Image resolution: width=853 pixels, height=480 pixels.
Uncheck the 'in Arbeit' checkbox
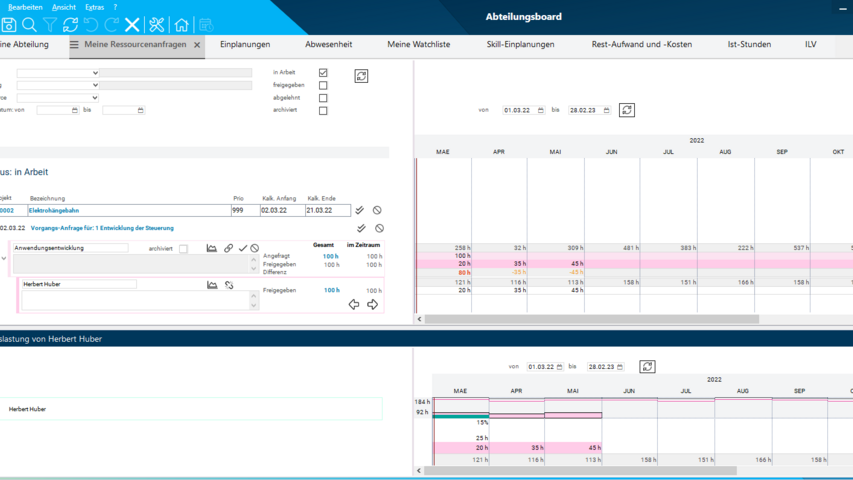323,73
